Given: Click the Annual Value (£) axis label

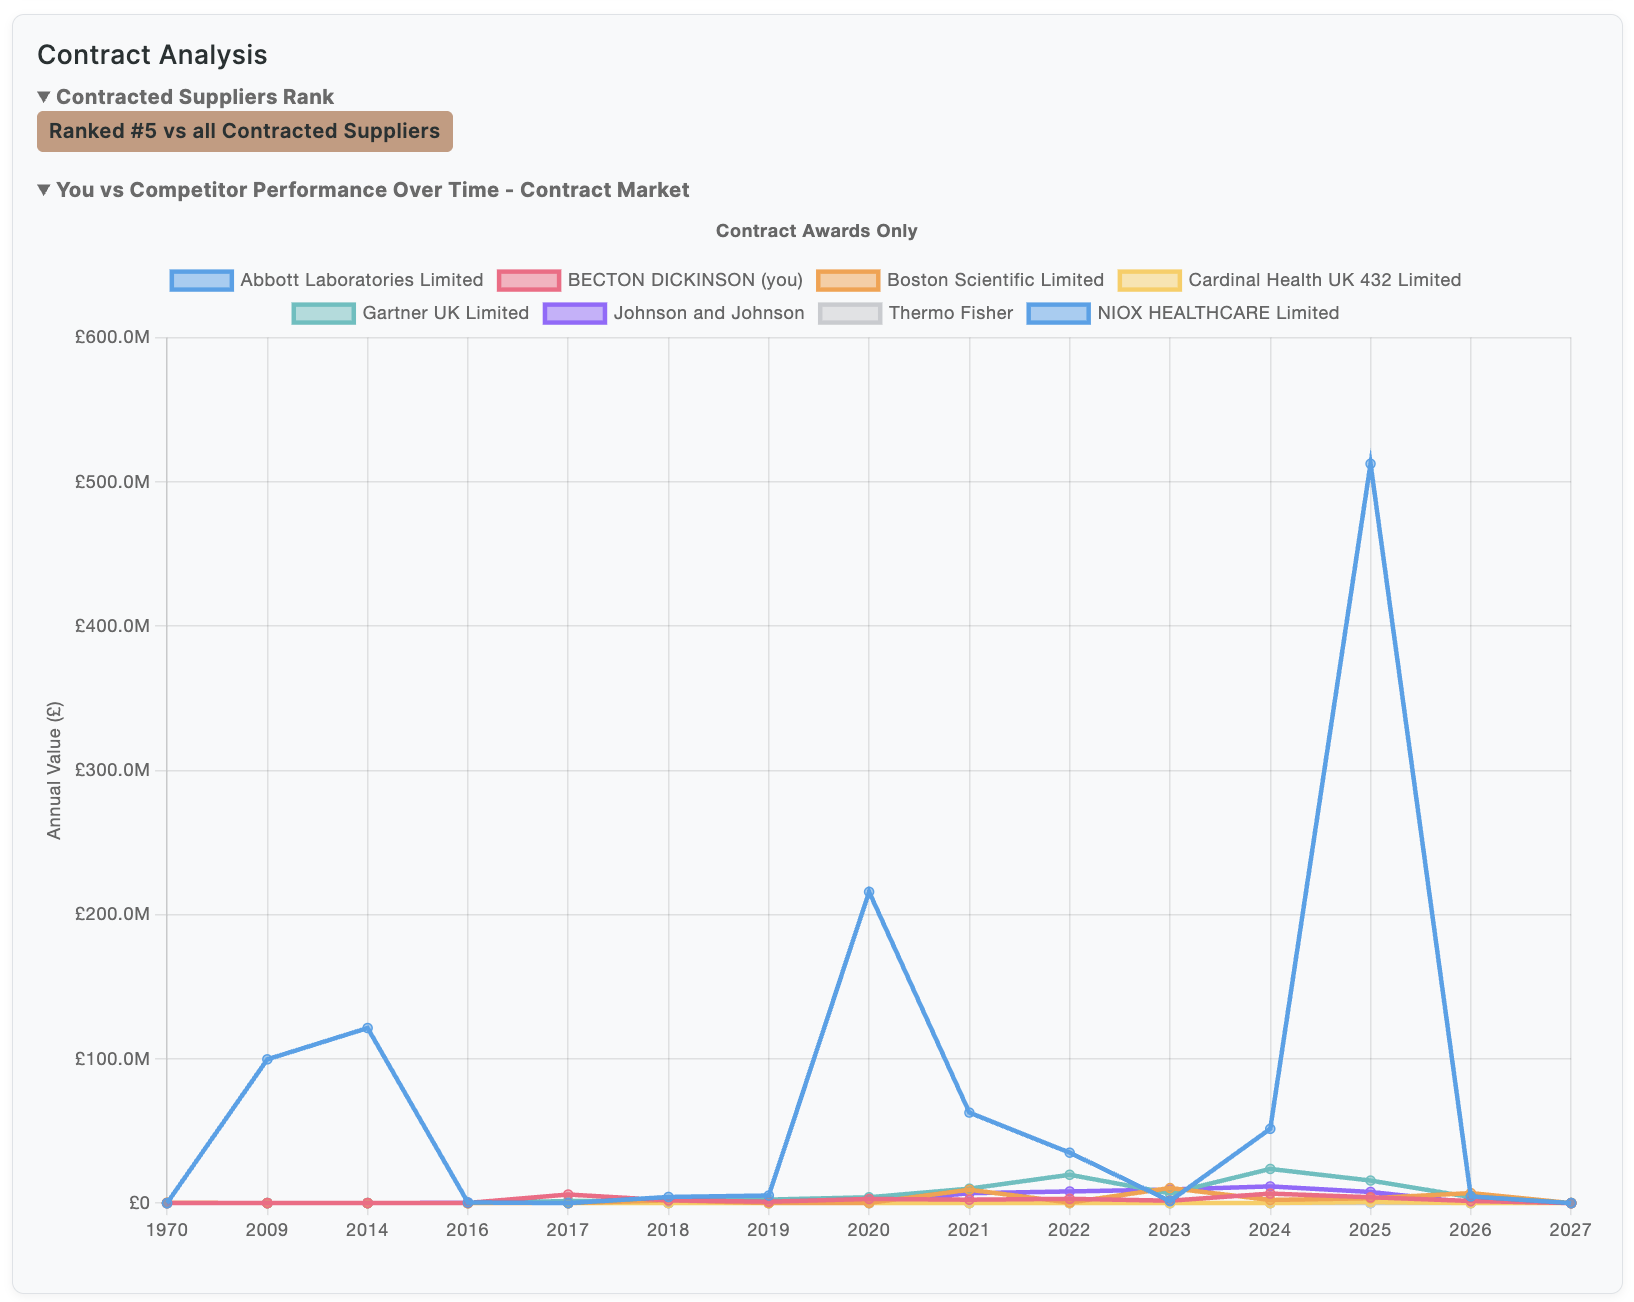Looking at the screenshot, I should click(x=54, y=770).
